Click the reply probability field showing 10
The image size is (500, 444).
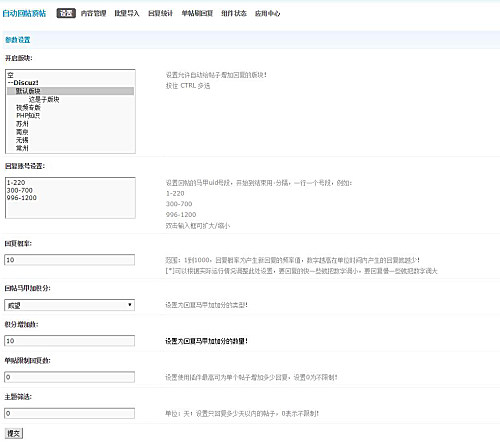coord(70,260)
